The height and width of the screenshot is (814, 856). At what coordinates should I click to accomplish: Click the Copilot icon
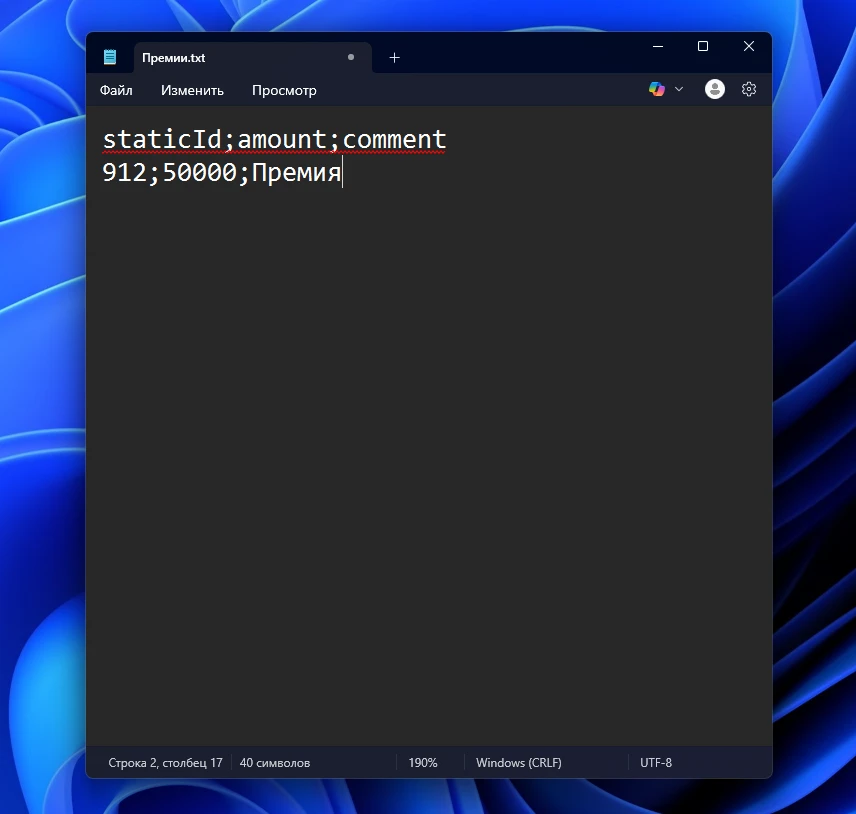(x=656, y=89)
